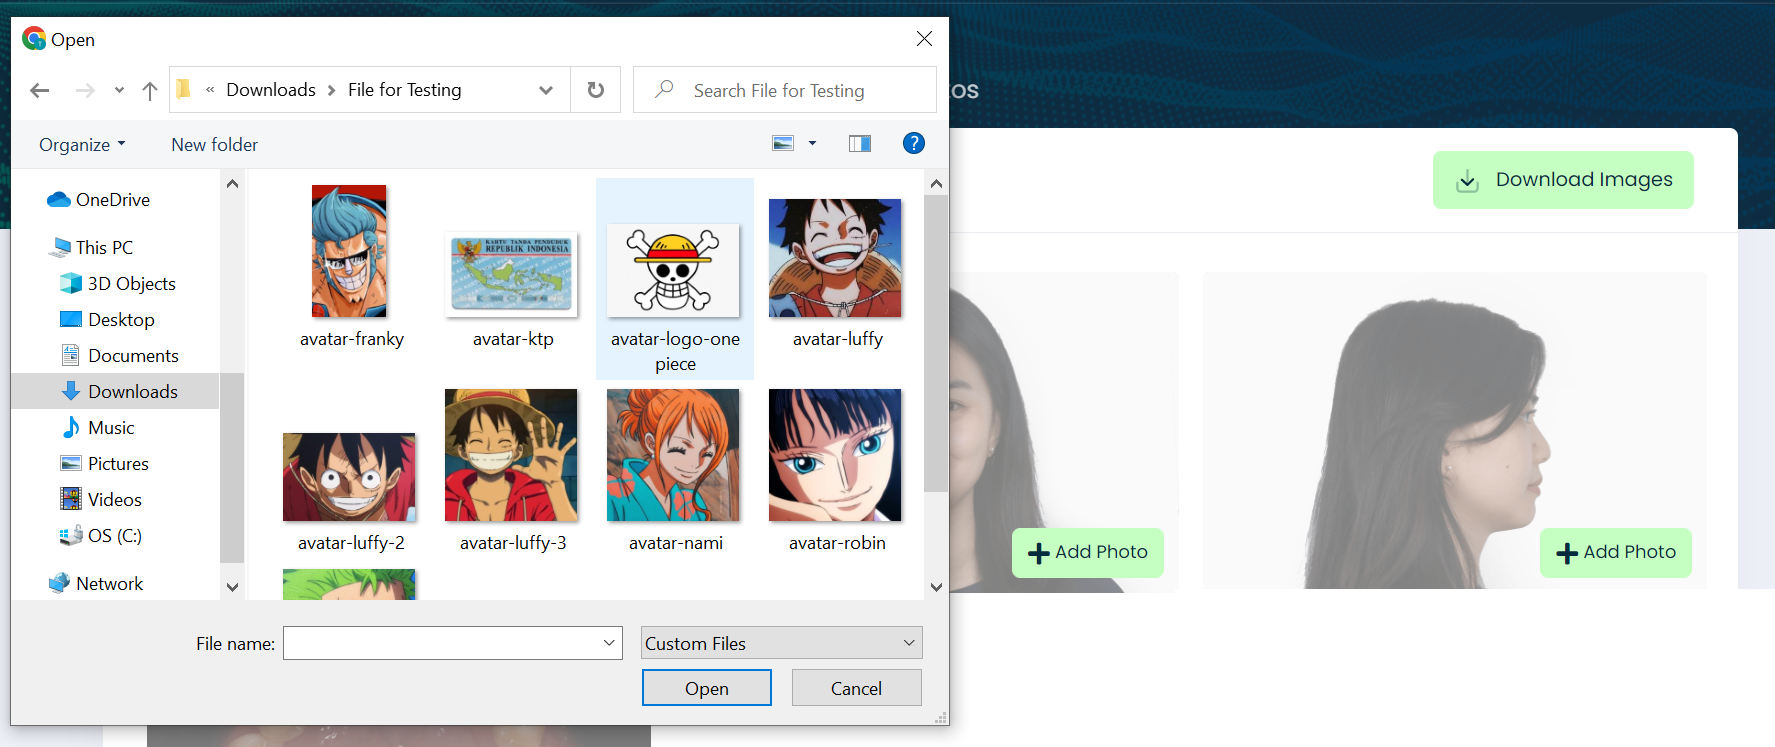Open Videos in the sidebar
Screen dimensions: 1775x747
(x=114, y=500)
